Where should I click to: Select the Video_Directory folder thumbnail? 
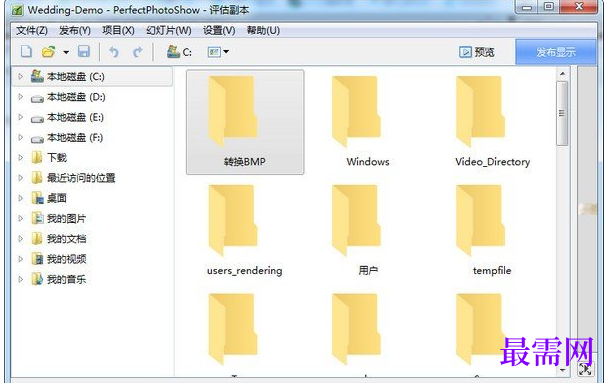pyautogui.click(x=492, y=122)
